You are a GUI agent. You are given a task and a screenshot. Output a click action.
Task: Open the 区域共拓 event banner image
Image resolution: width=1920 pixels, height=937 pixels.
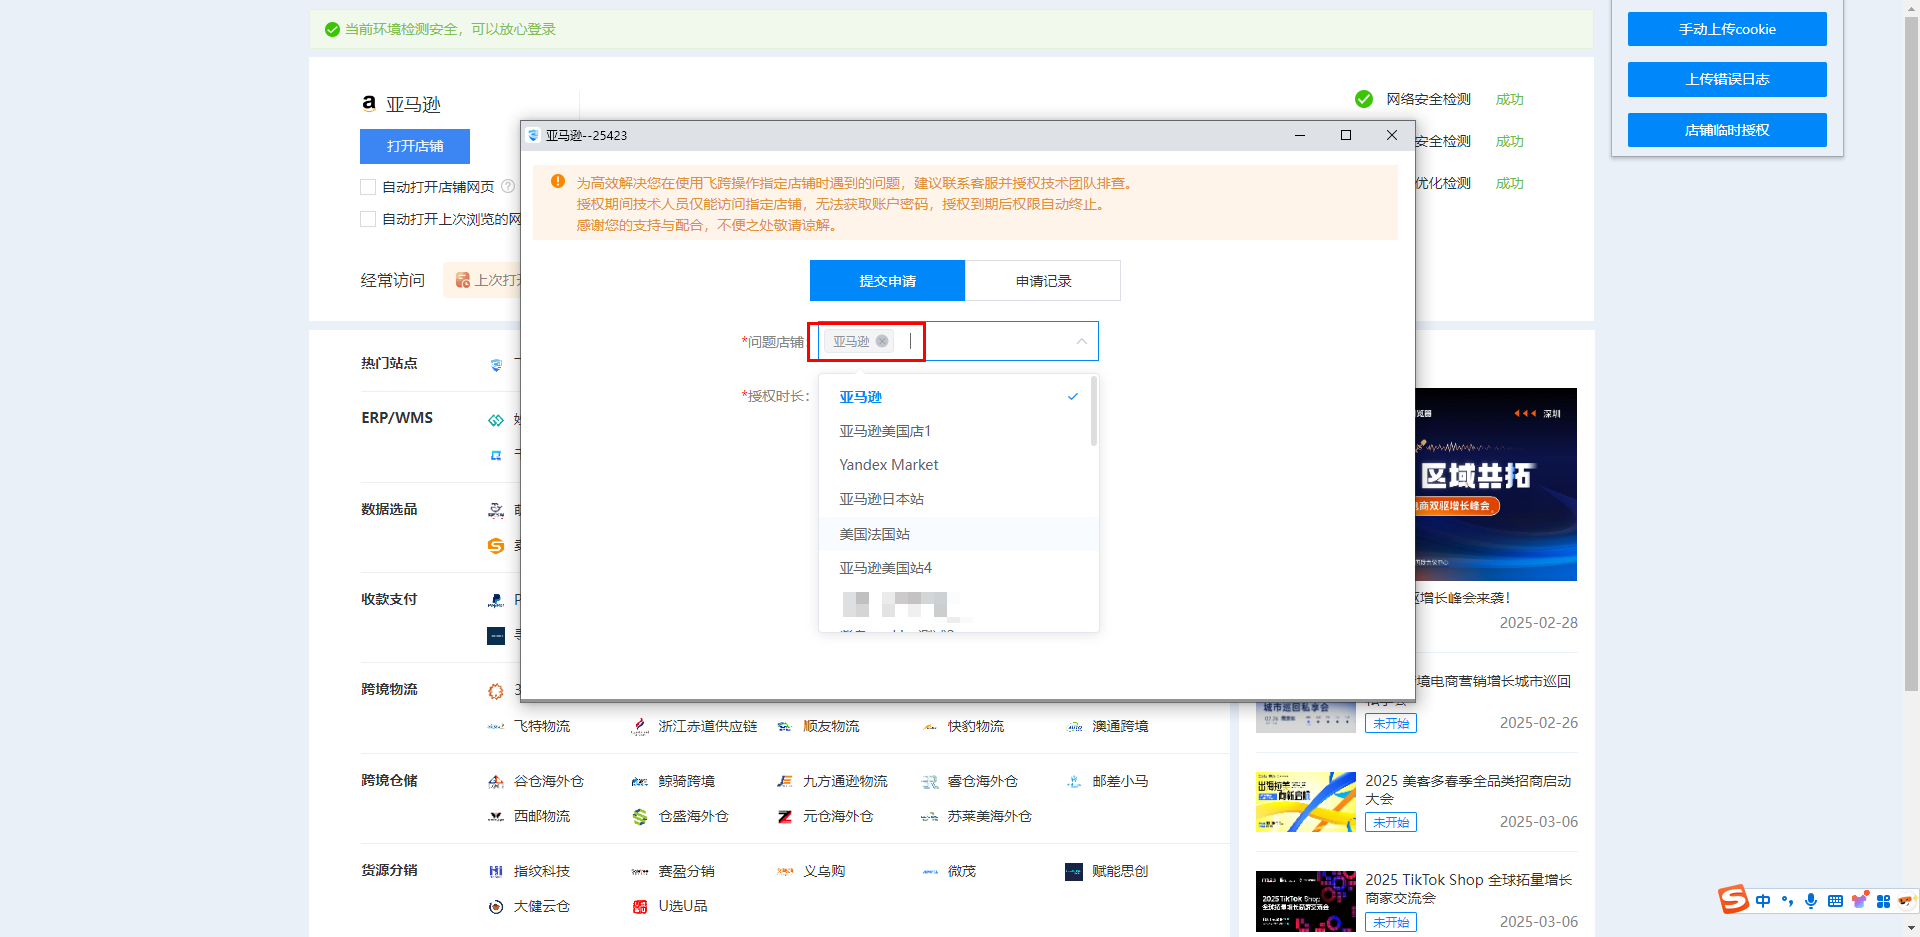[1496, 485]
